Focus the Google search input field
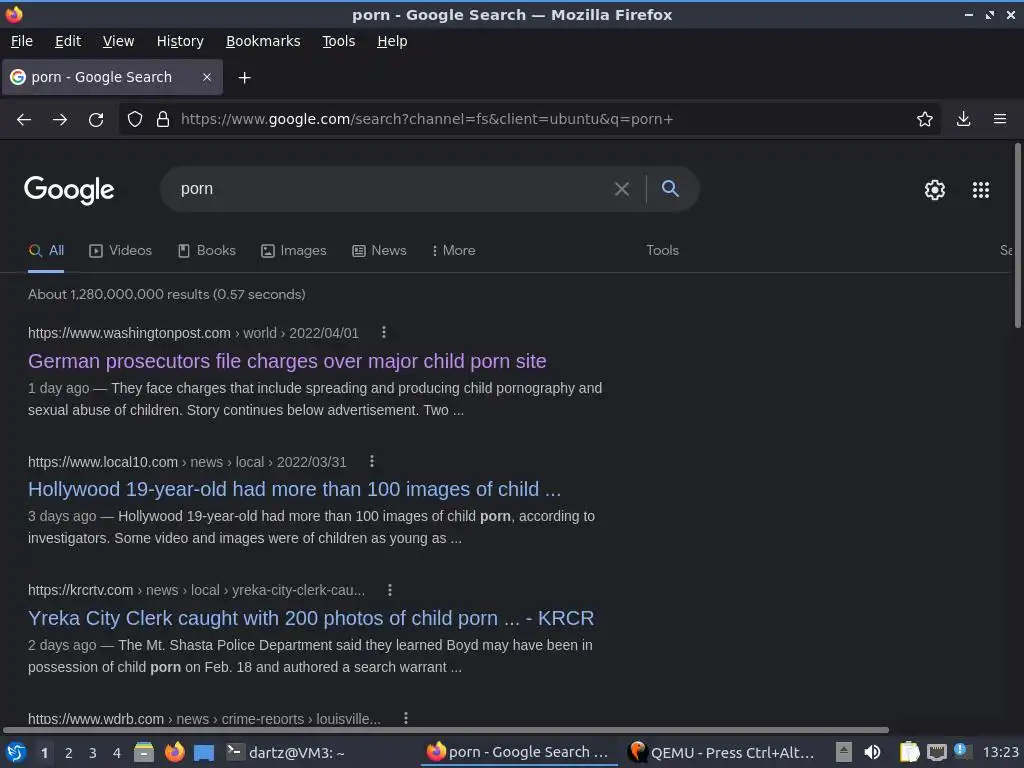 (x=392, y=189)
